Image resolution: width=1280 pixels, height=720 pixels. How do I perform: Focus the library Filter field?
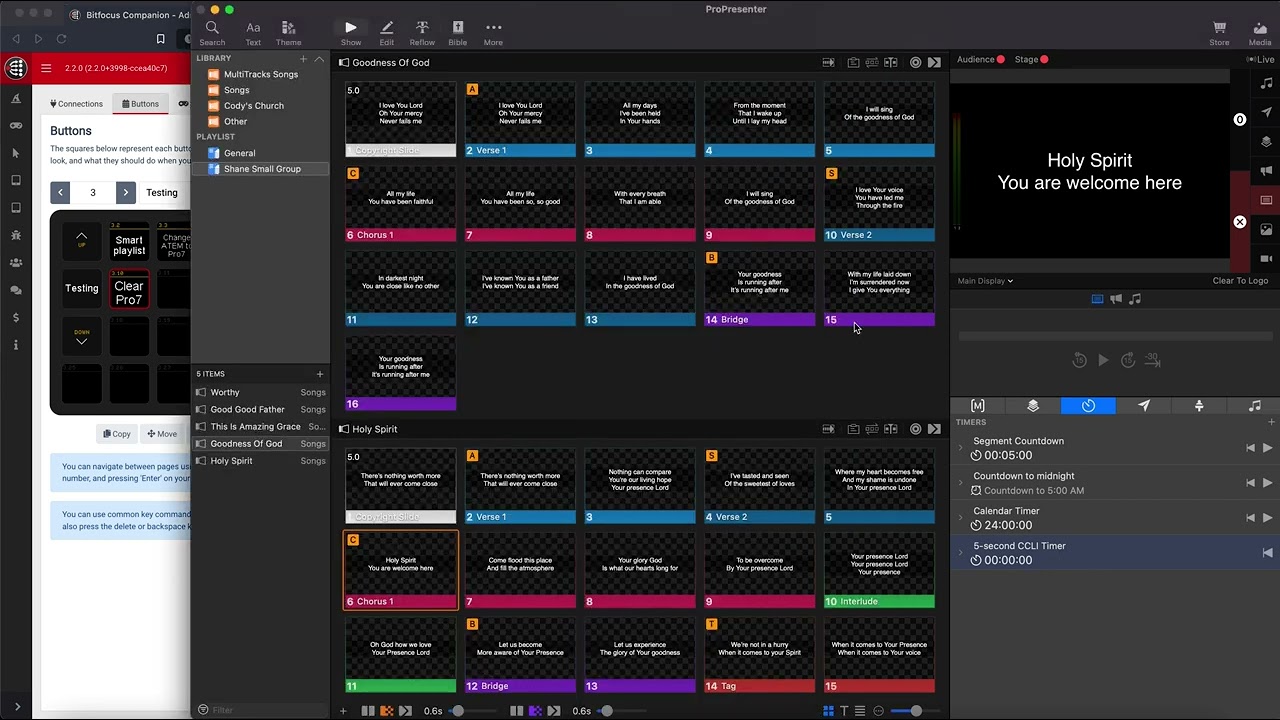coord(262,710)
